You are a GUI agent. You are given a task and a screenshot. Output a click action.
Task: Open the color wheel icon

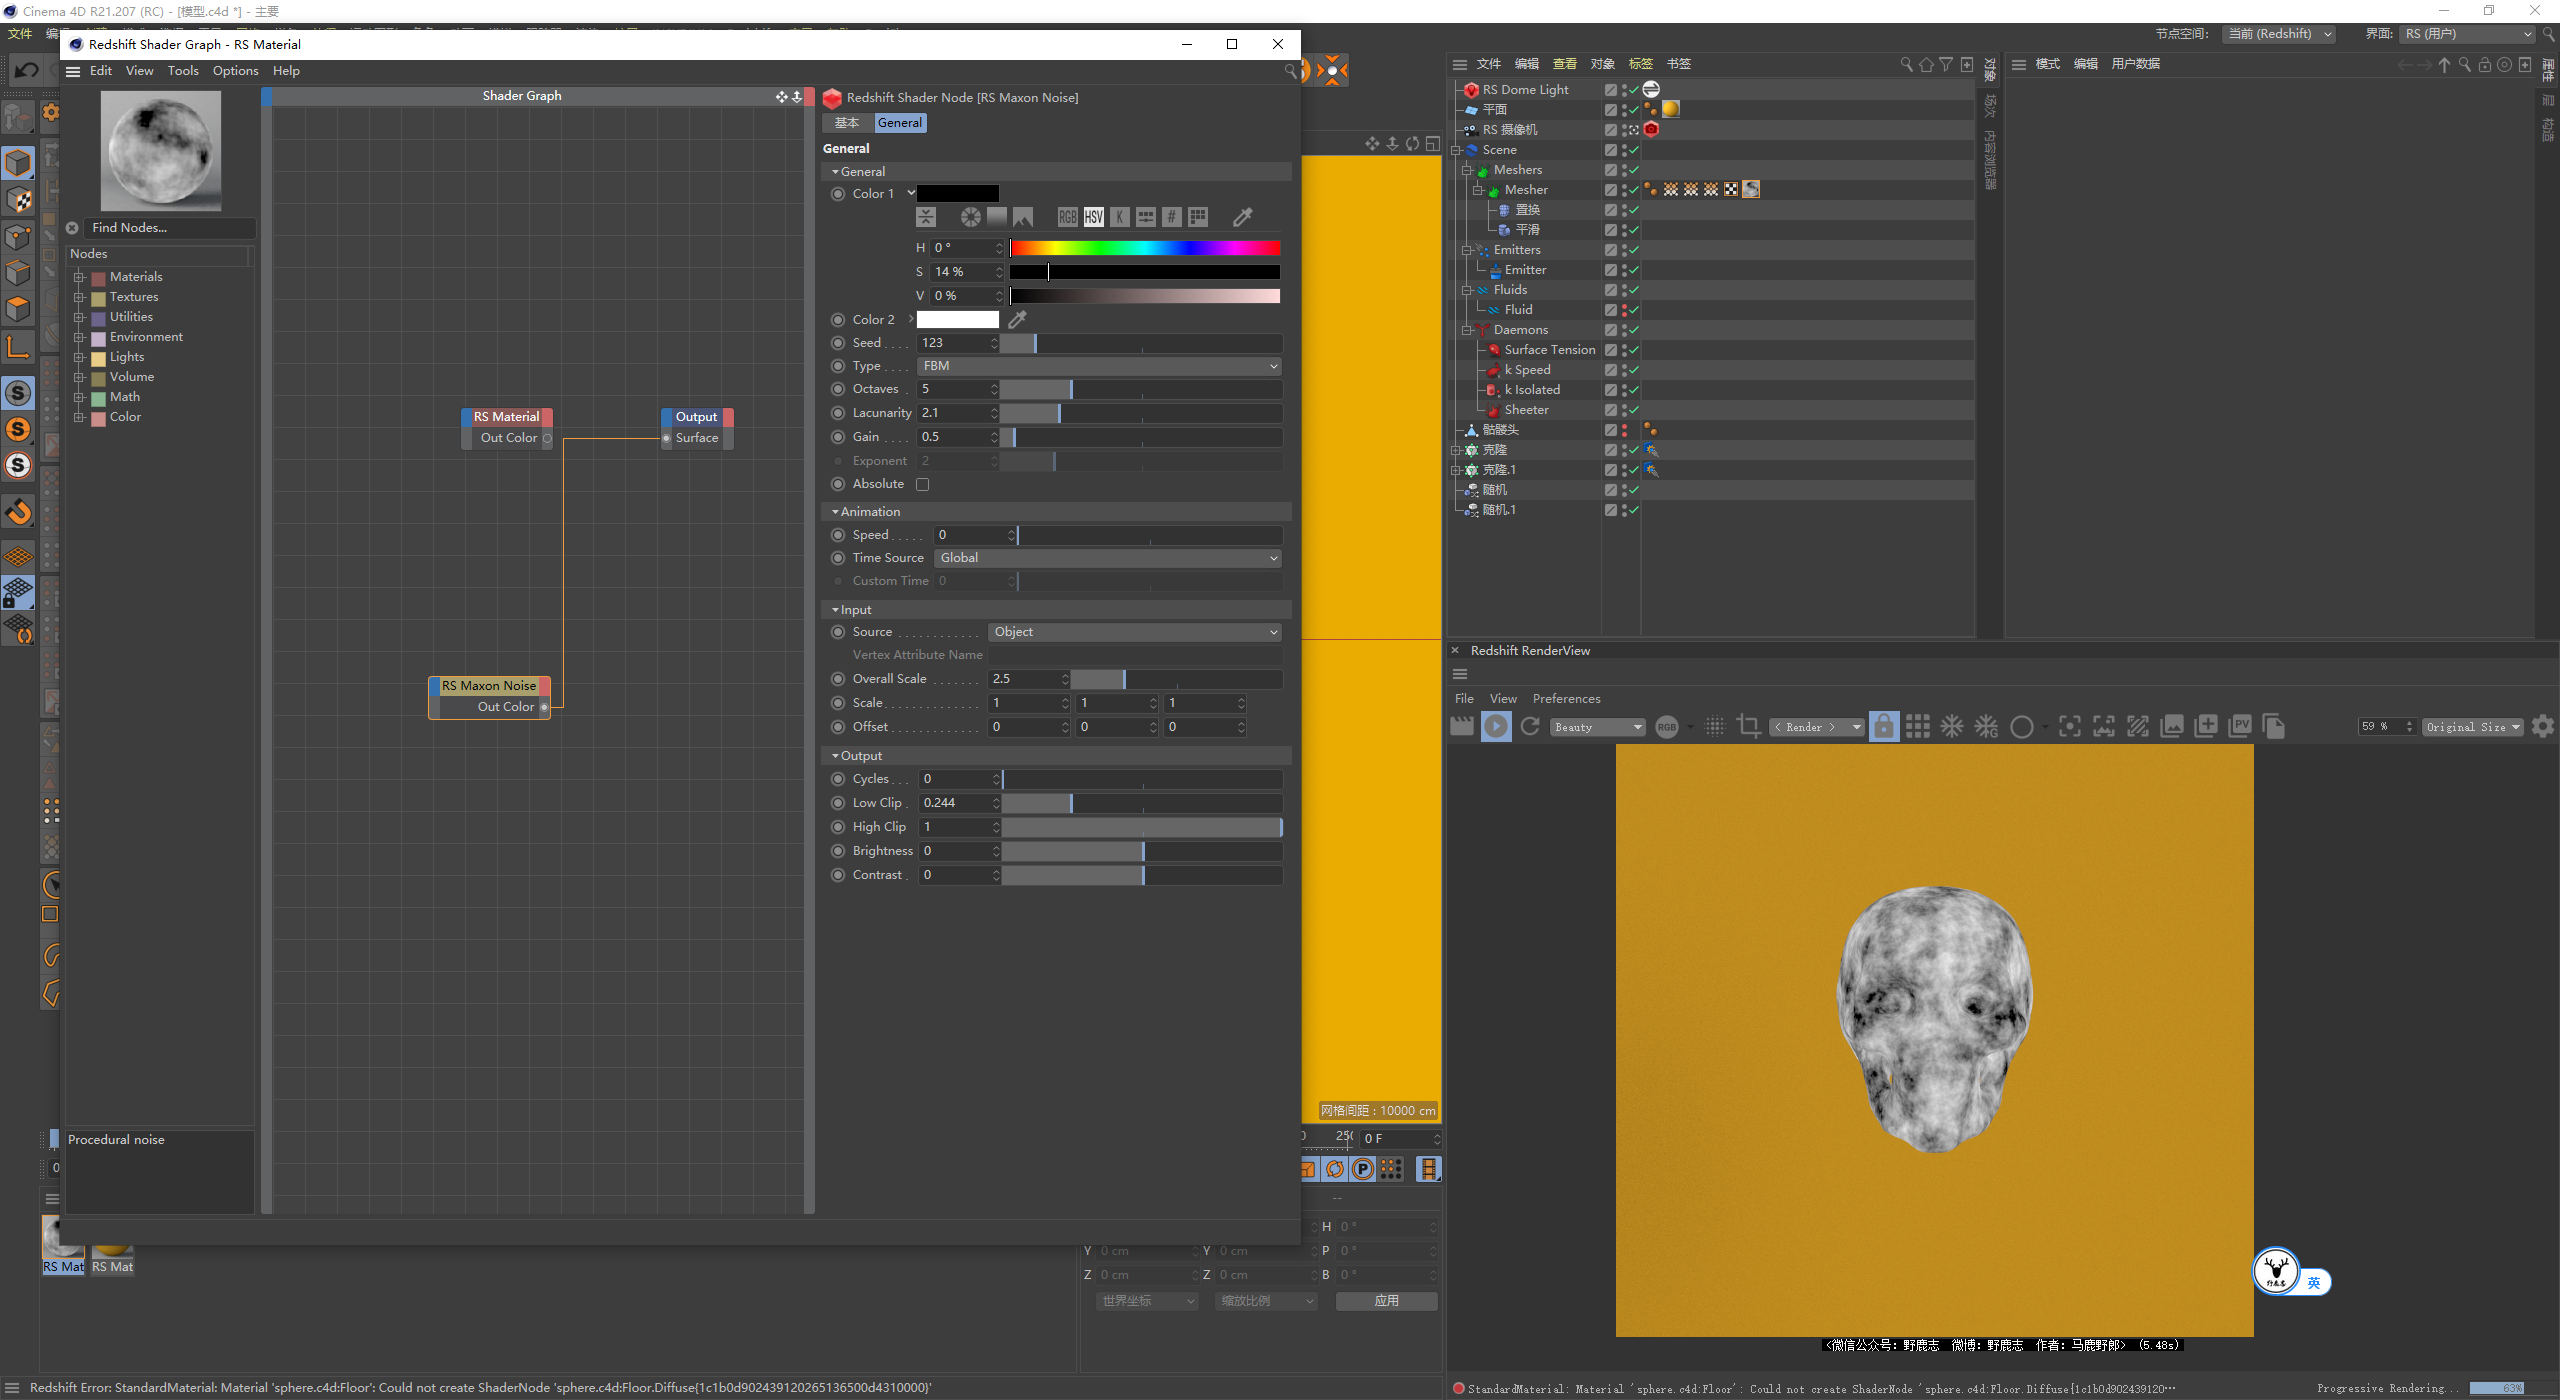click(x=970, y=217)
